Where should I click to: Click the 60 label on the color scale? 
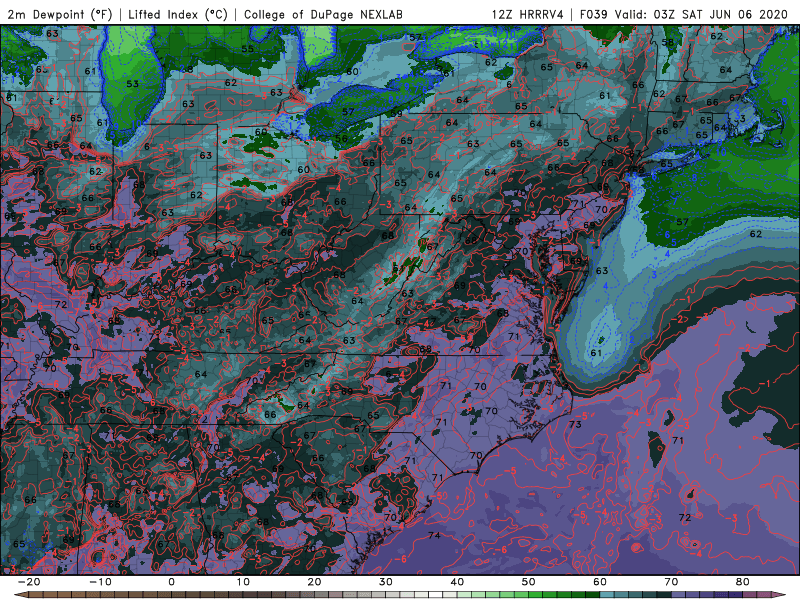[x=600, y=582]
